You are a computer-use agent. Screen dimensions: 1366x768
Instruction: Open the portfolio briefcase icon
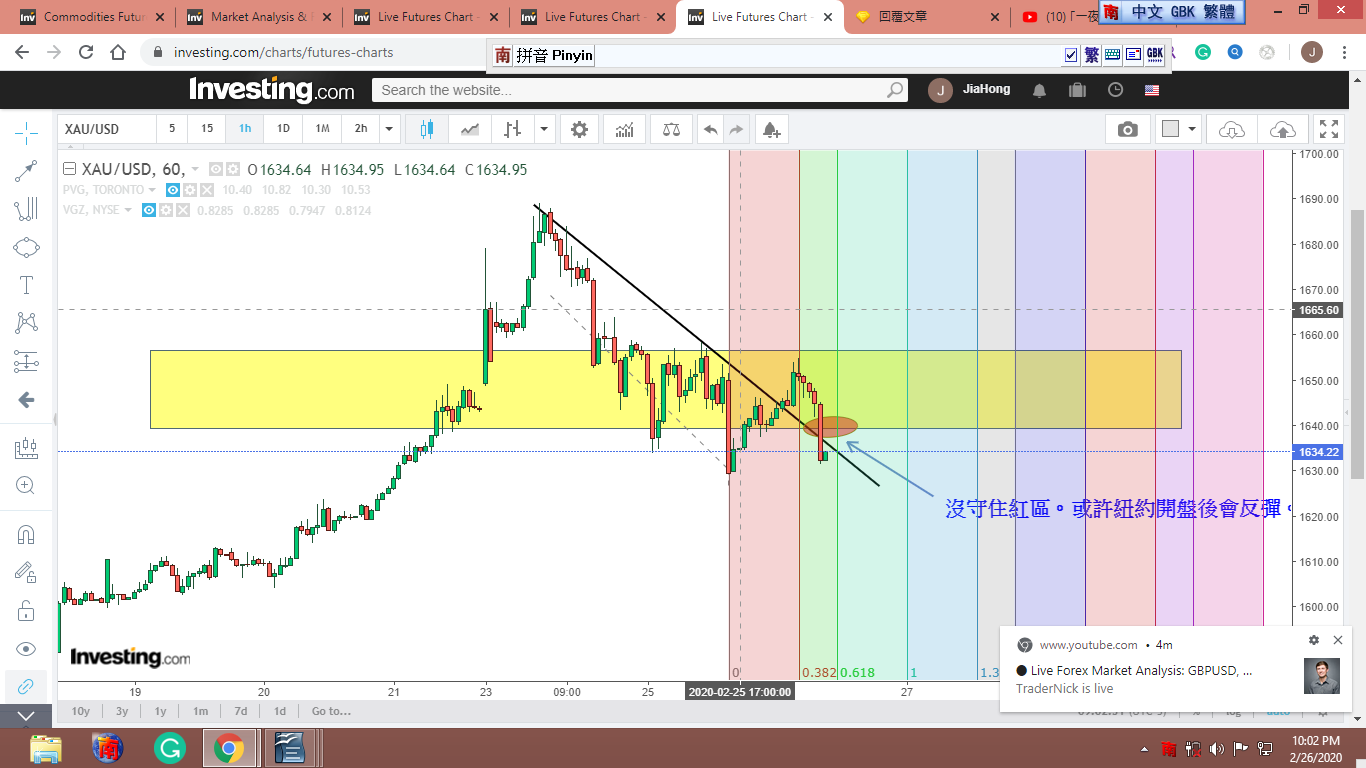[1077, 90]
